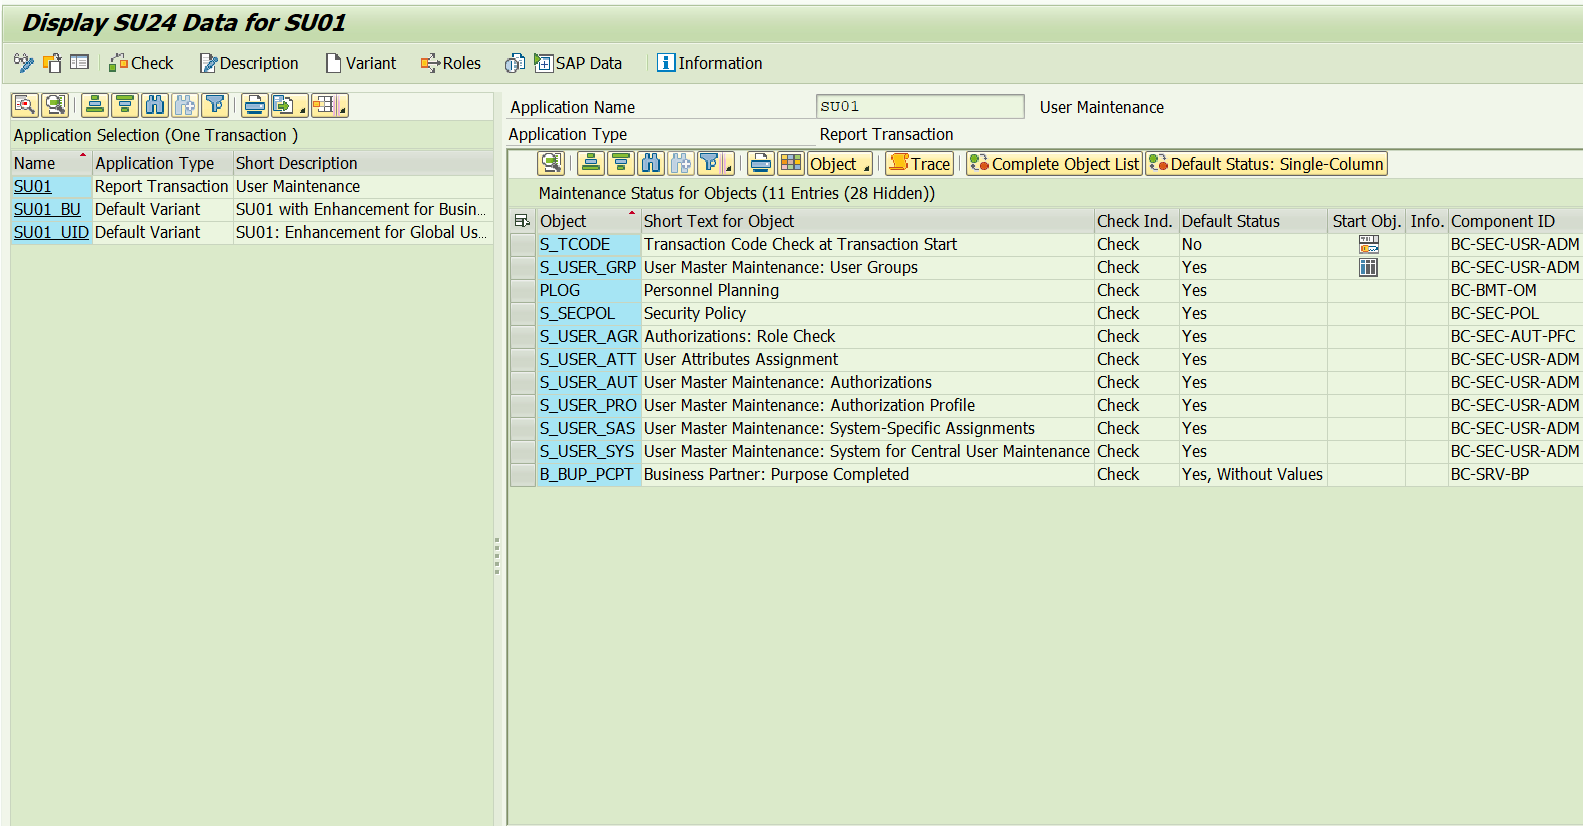The height and width of the screenshot is (826, 1583).
Task: Sort ascending in the application selection list
Action: 95,105
